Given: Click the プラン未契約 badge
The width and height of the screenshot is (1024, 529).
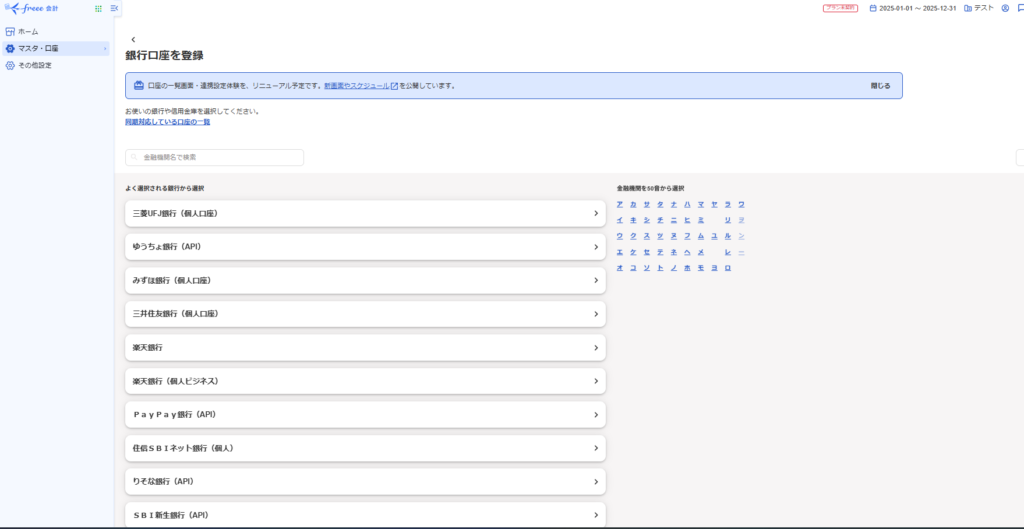Looking at the screenshot, I should tap(840, 8).
